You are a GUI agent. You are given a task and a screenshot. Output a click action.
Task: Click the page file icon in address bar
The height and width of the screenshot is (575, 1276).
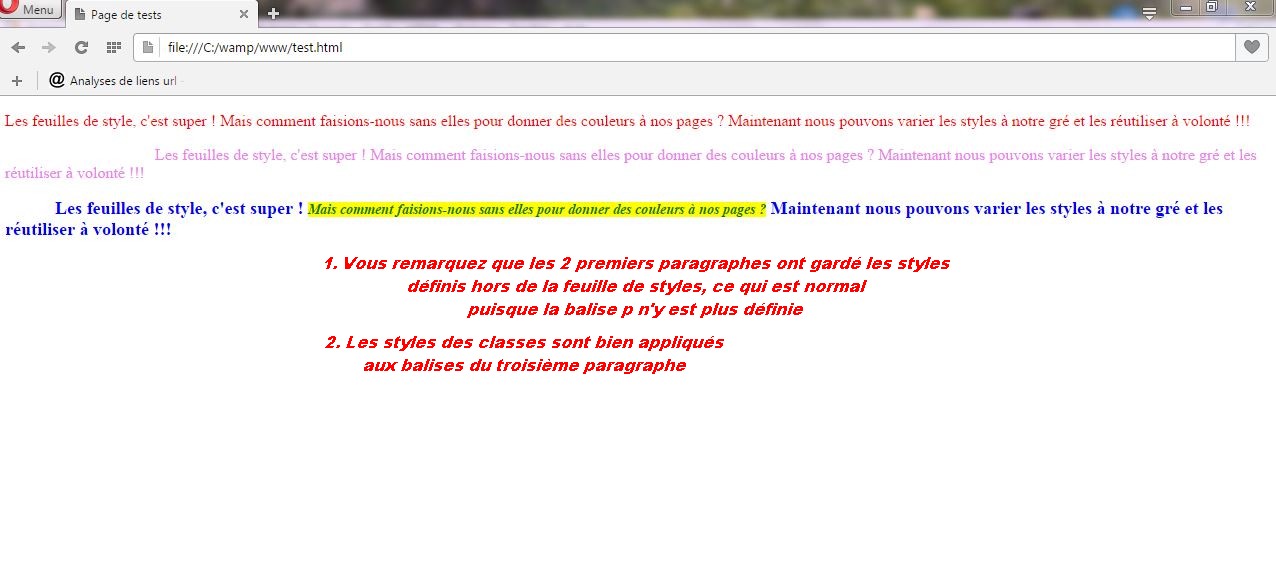[x=148, y=47]
